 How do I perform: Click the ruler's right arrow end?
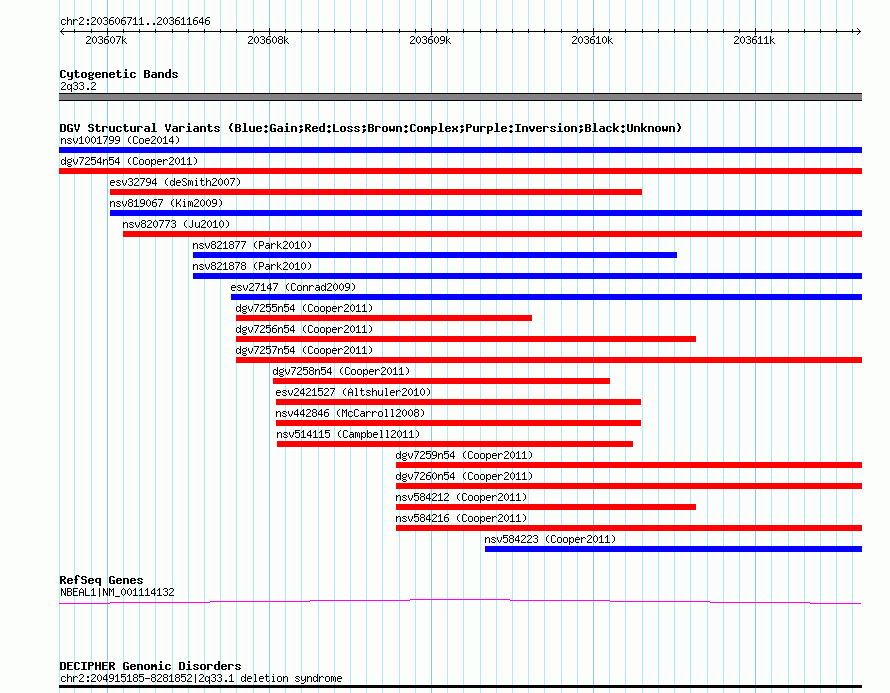tap(859, 32)
